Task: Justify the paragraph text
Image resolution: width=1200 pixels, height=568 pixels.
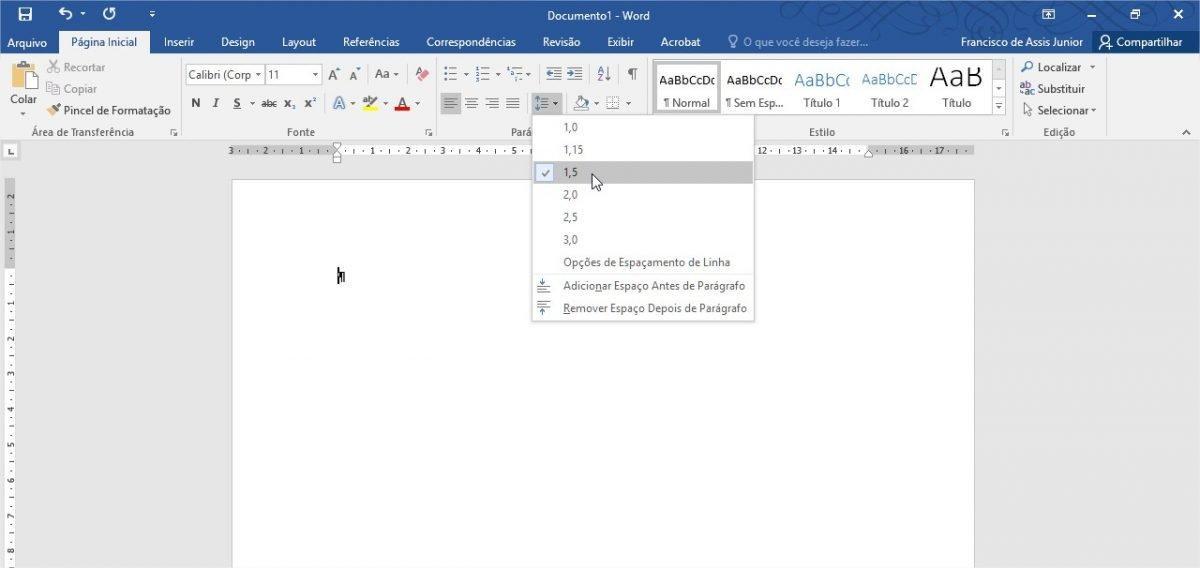Action: (x=513, y=103)
